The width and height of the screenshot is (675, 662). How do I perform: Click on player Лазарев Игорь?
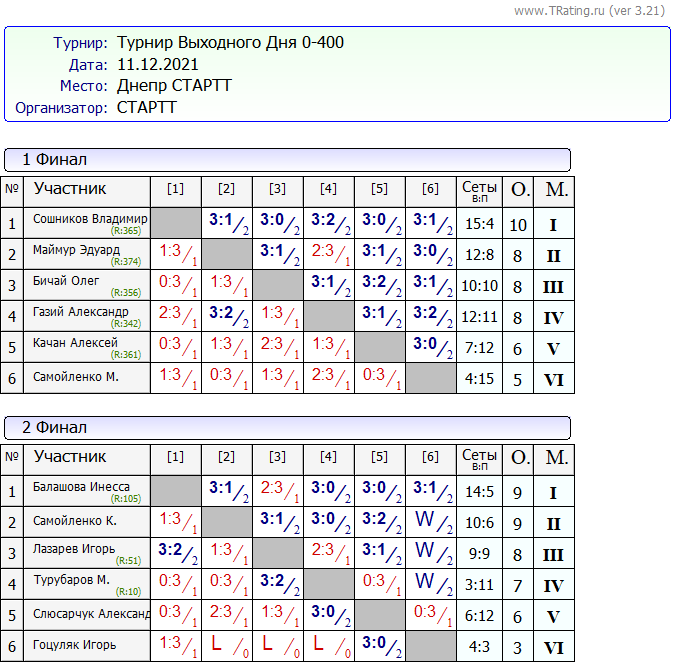74,548
